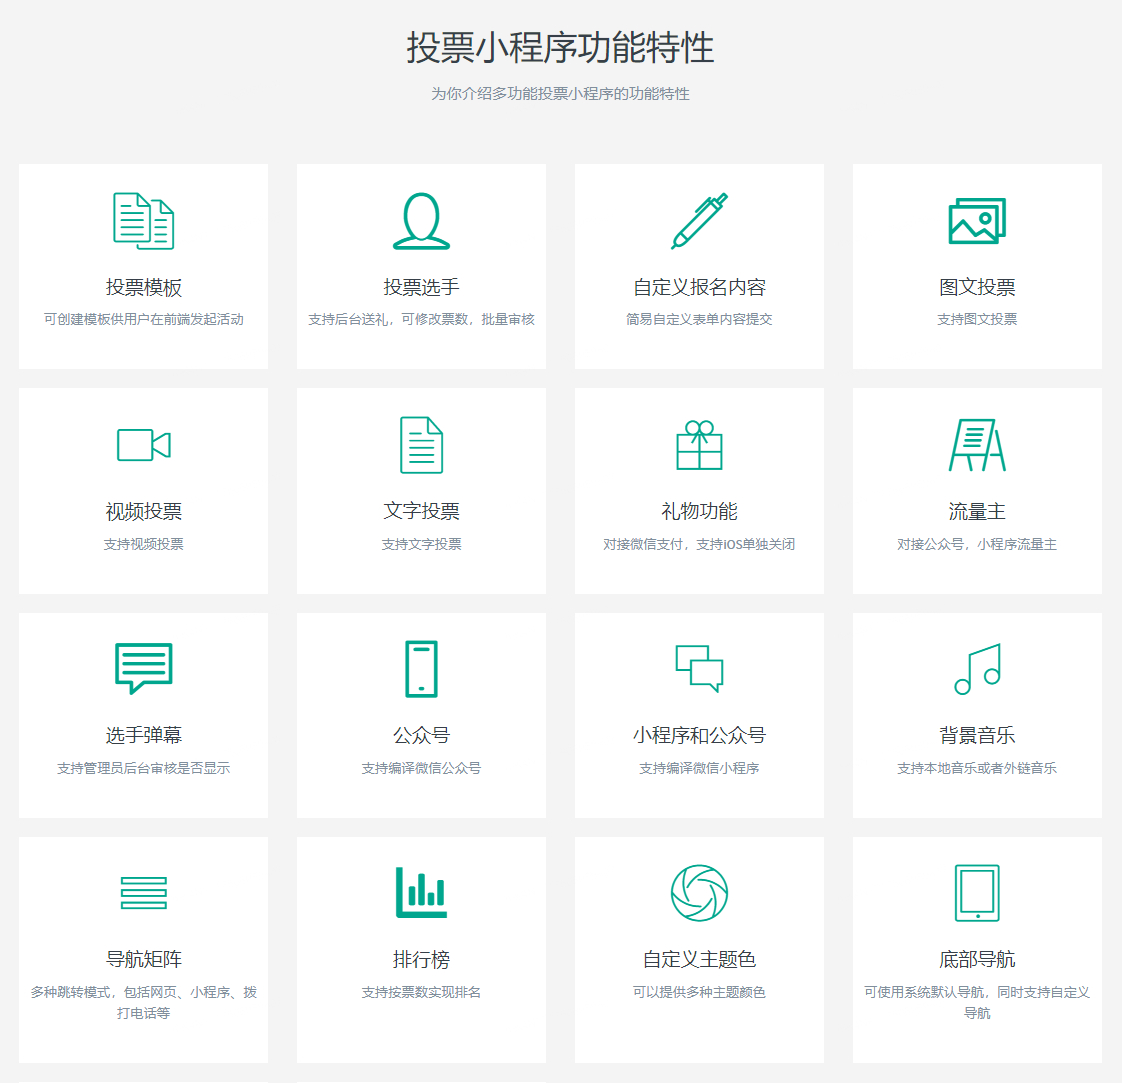Select the chat bubble icon for 选手弹幕
The width and height of the screenshot is (1122, 1083).
click(x=143, y=668)
